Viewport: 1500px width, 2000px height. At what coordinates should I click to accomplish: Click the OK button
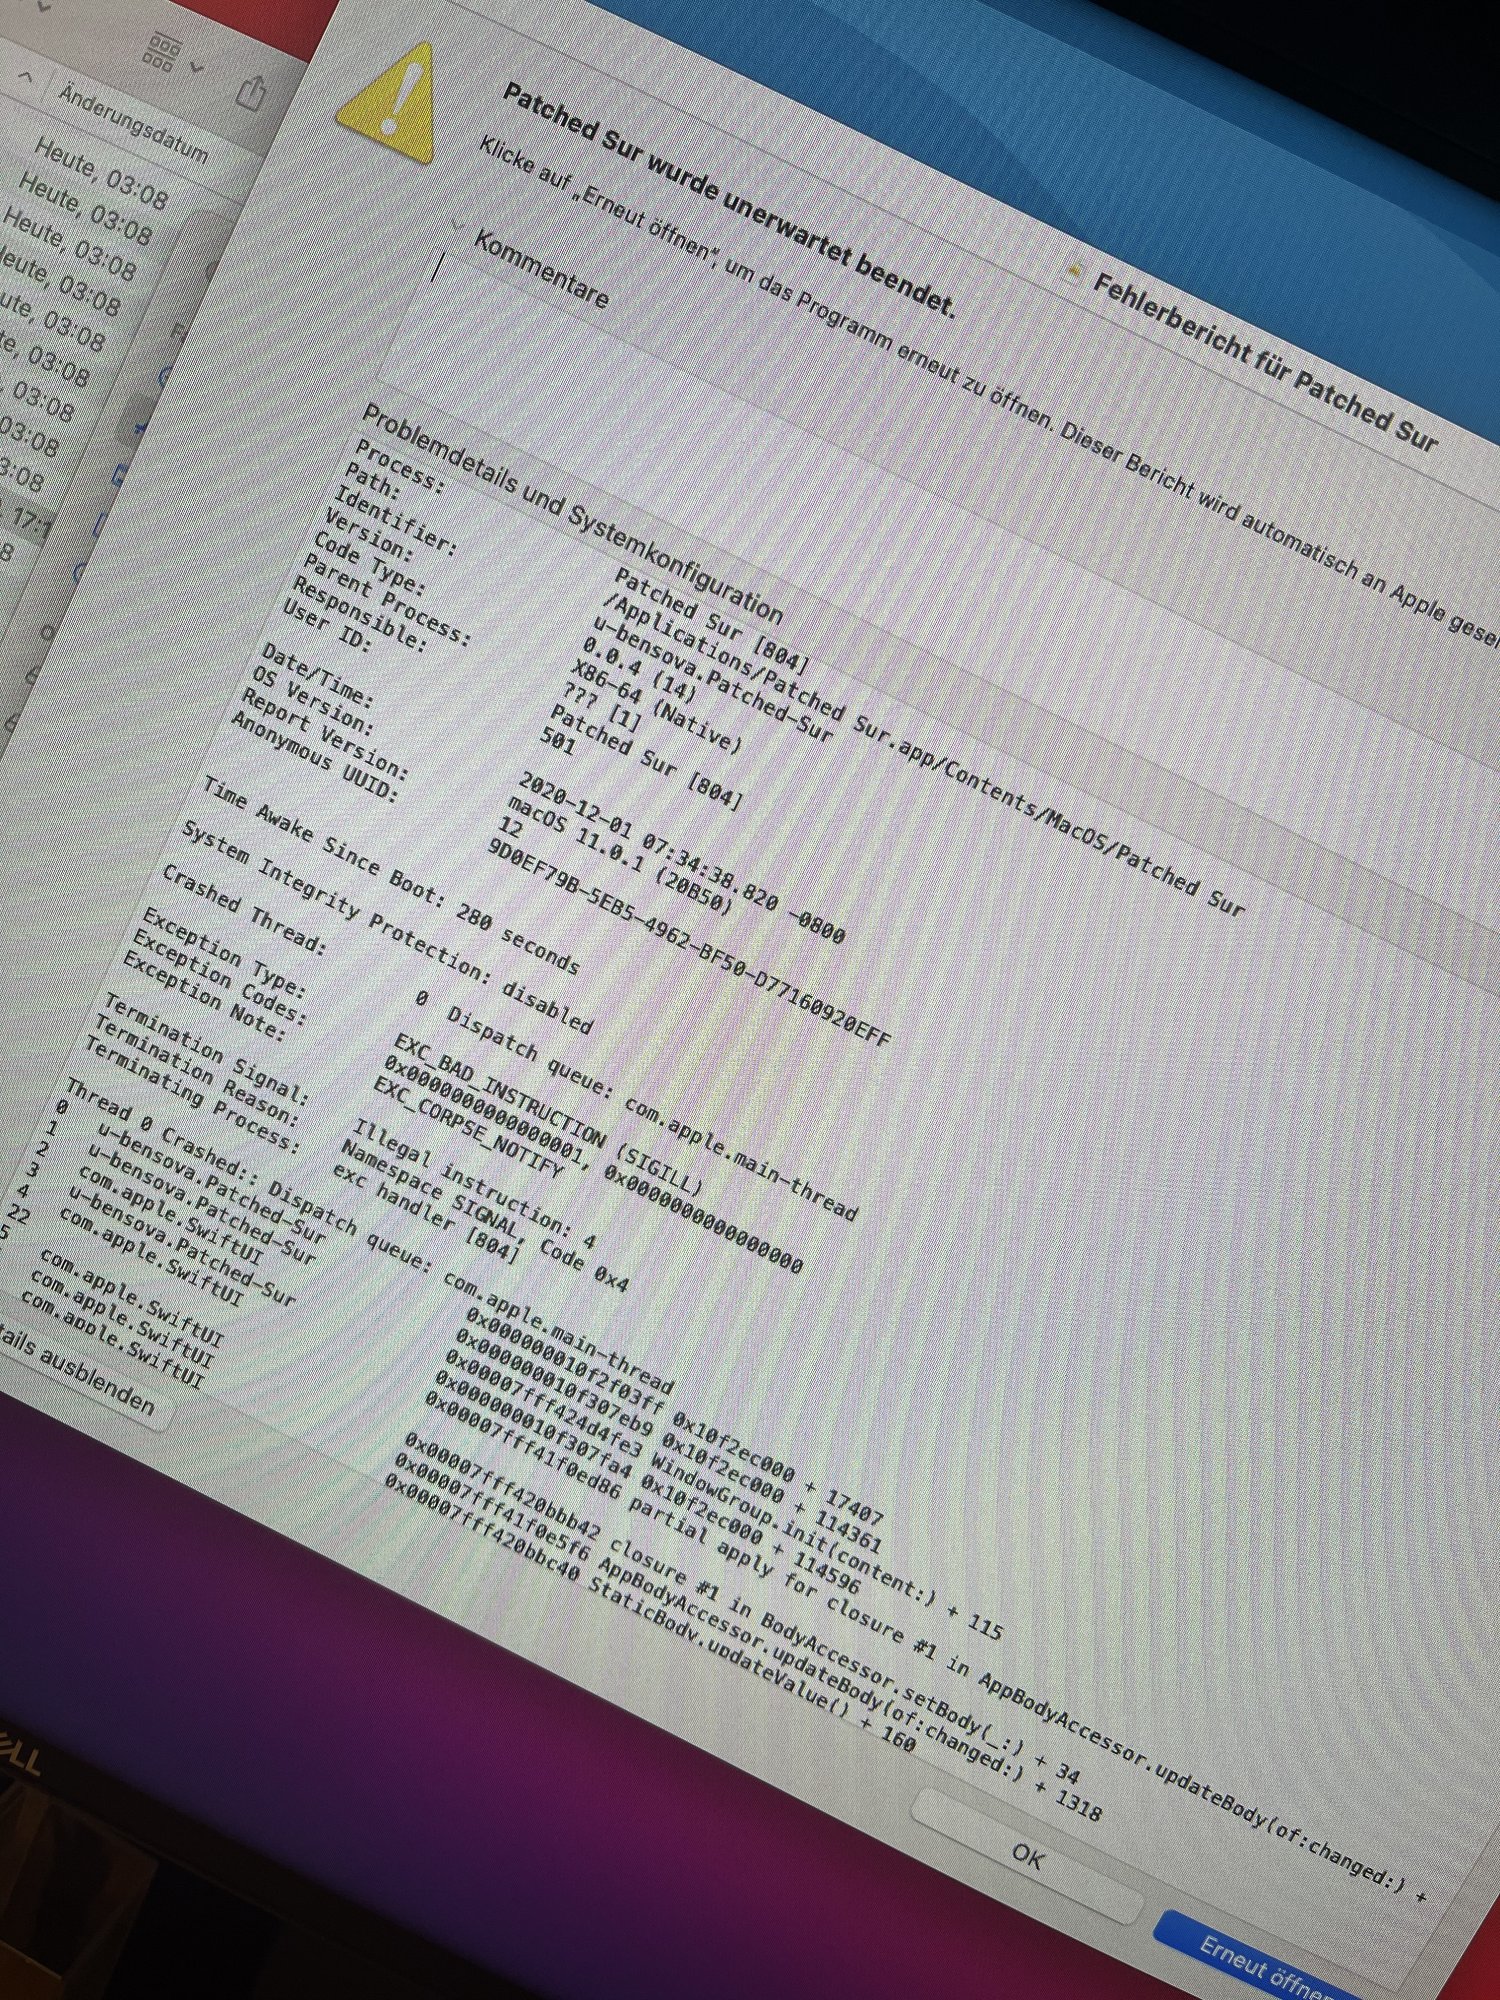coord(1027,1856)
